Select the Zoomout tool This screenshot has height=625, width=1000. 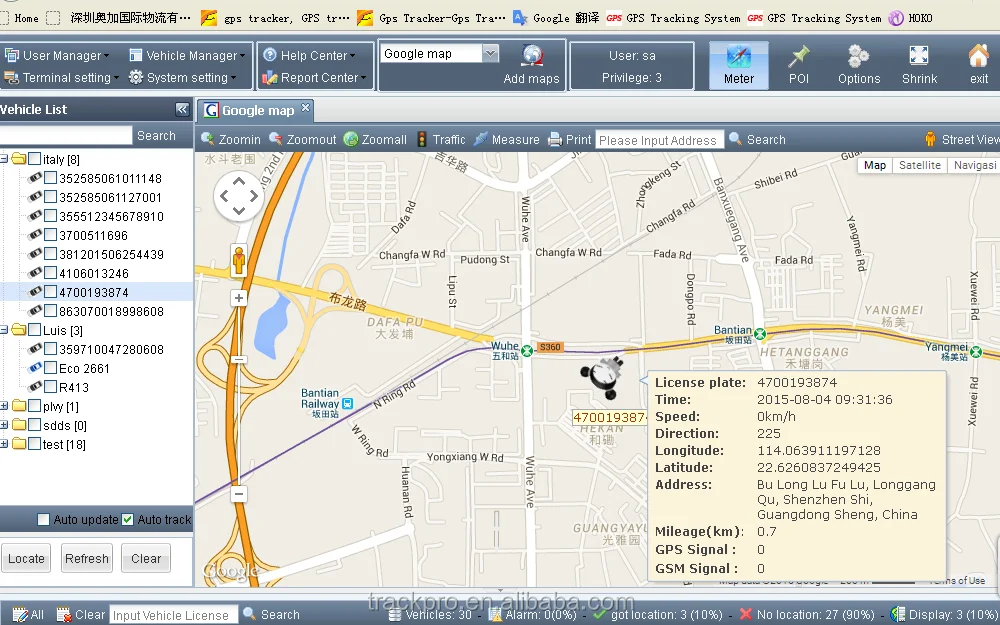click(305, 139)
